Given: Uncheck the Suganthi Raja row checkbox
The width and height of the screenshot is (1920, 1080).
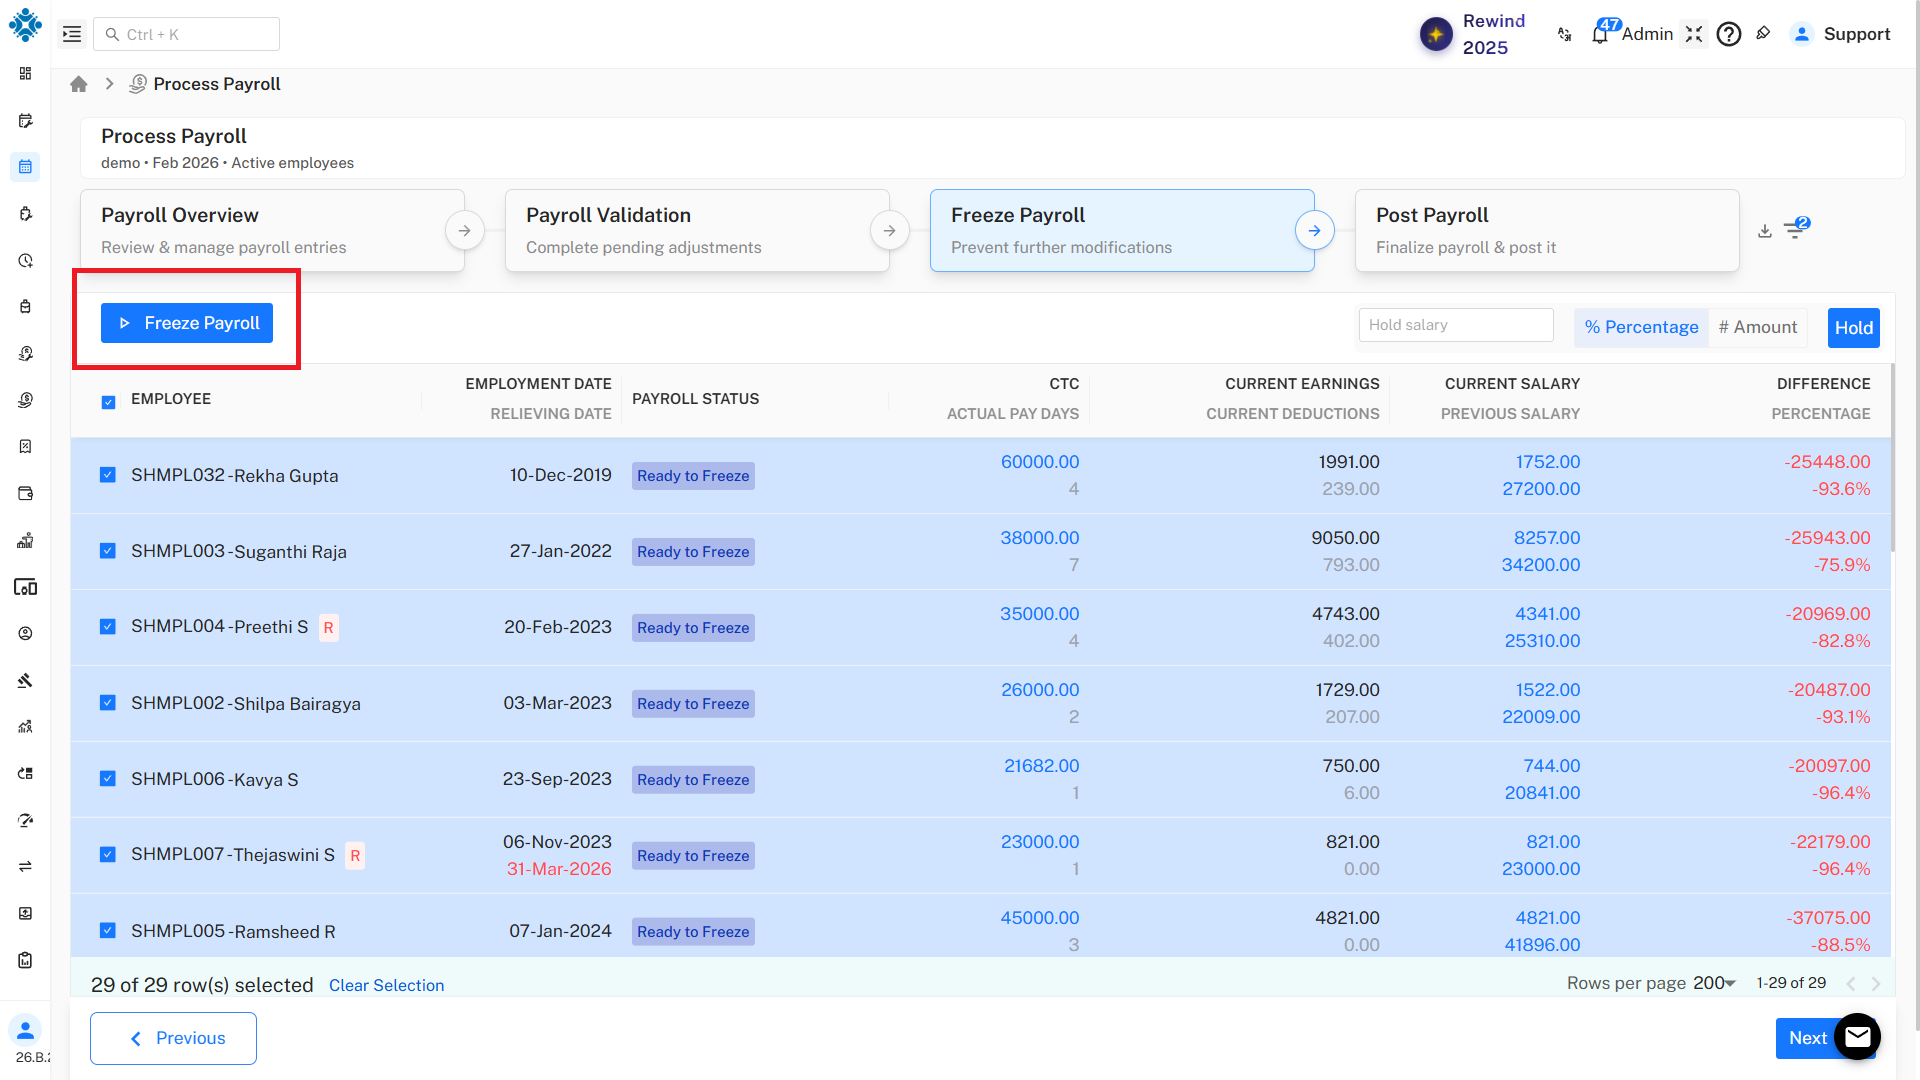Looking at the screenshot, I should click(x=108, y=551).
